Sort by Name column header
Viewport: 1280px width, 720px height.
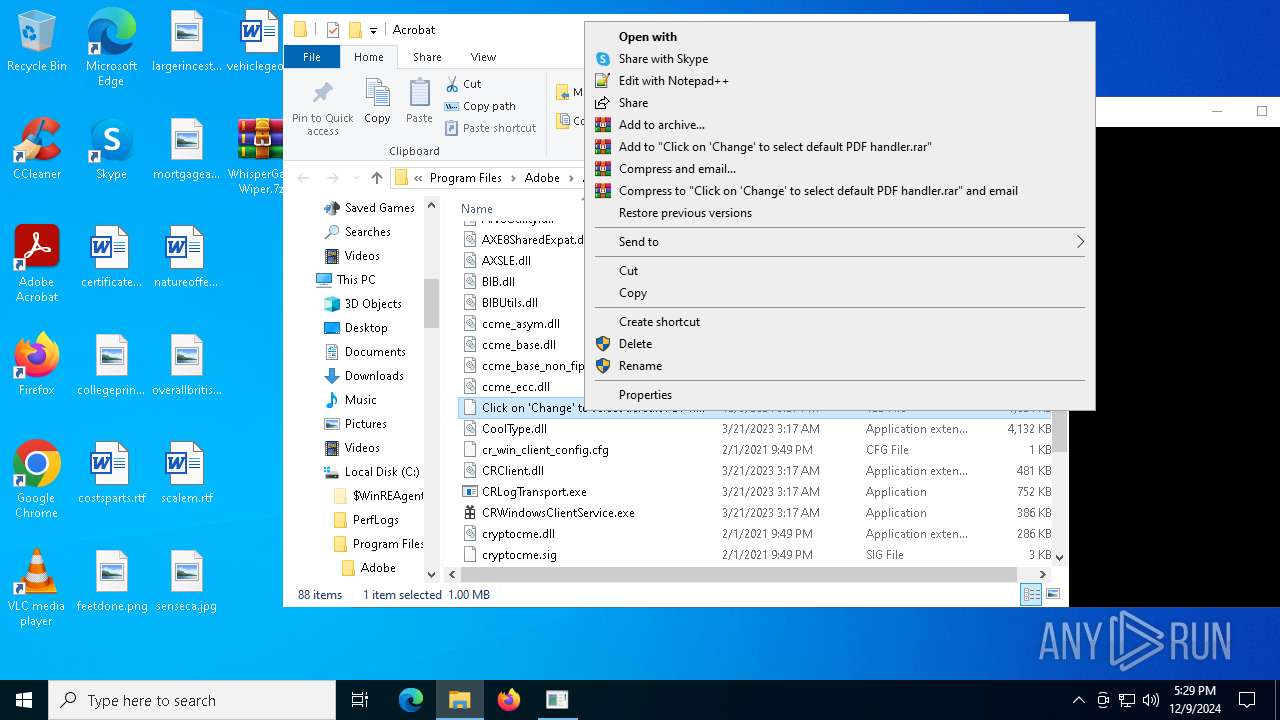(x=477, y=209)
